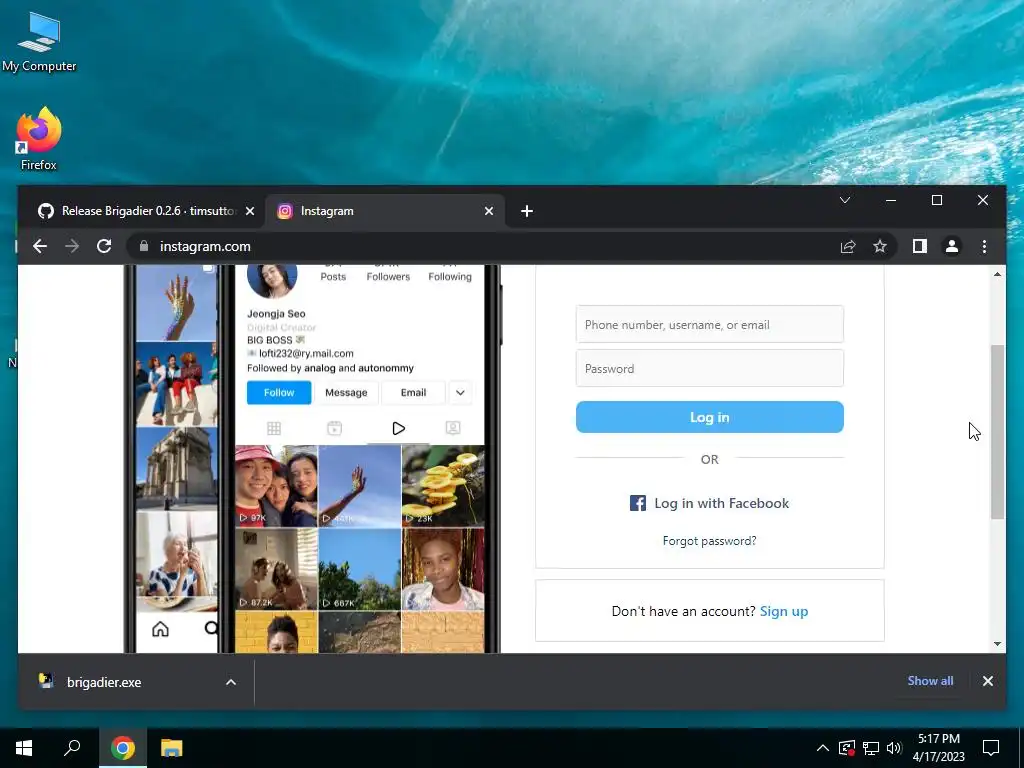
Task: Select the grid posts icon in mockup
Action: click(274, 428)
